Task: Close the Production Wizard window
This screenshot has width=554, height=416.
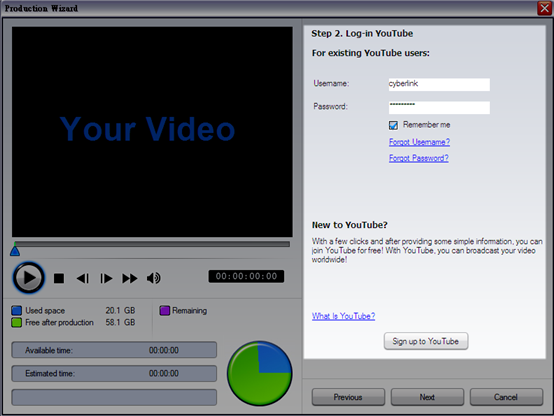Action: (x=544, y=8)
